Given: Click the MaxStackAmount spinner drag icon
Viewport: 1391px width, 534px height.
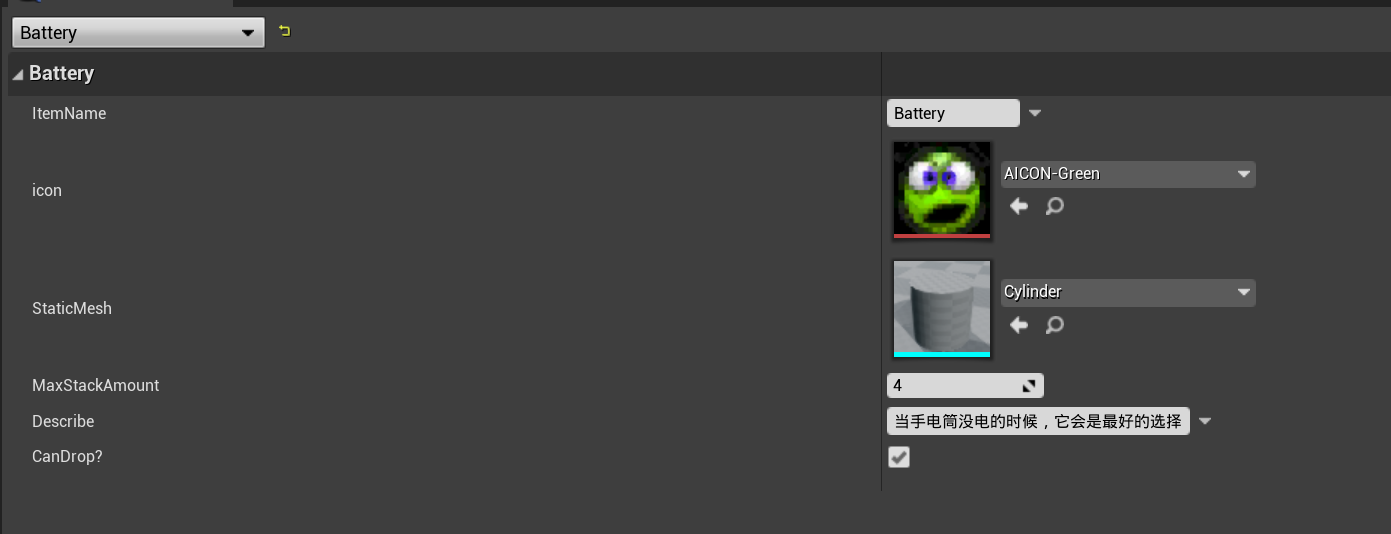Looking at the screenshot, I should coord(1029,386).
